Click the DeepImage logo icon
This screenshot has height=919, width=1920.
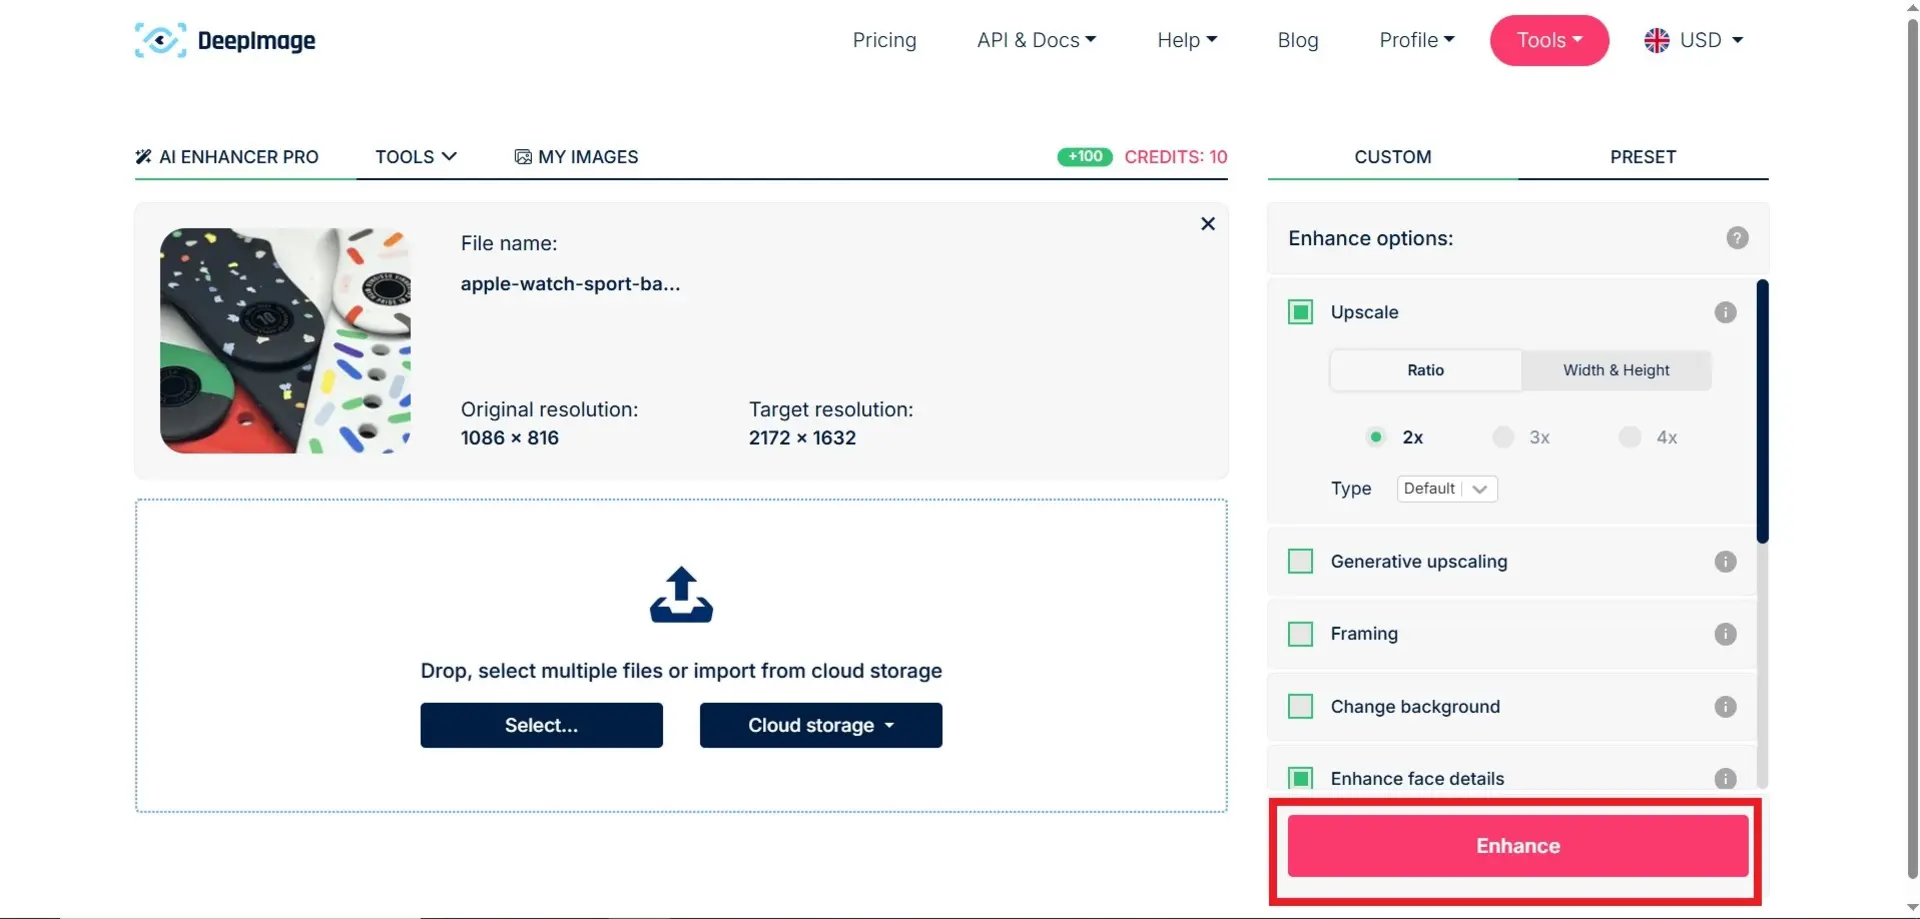[160, 40]
